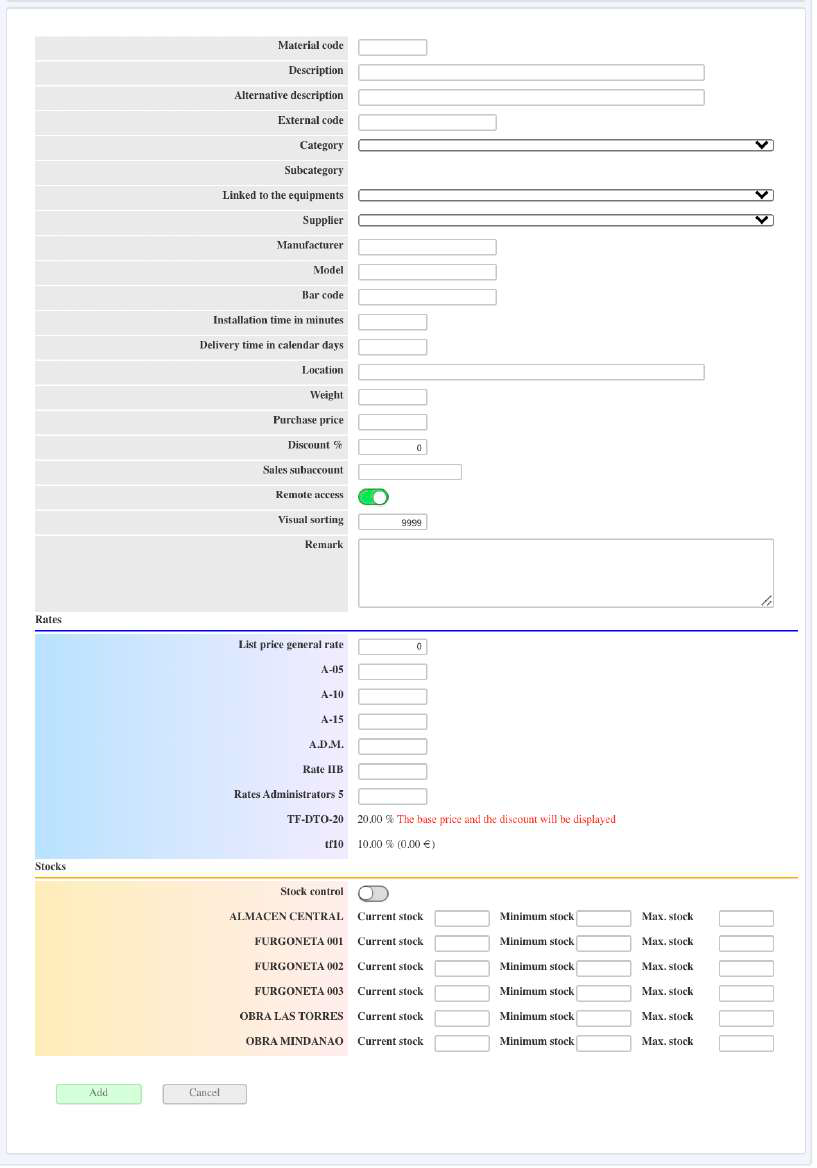Click the FURGONETA 001 current stock field
This screenshot has width=817, height=1168.
[x=462, y=944]
